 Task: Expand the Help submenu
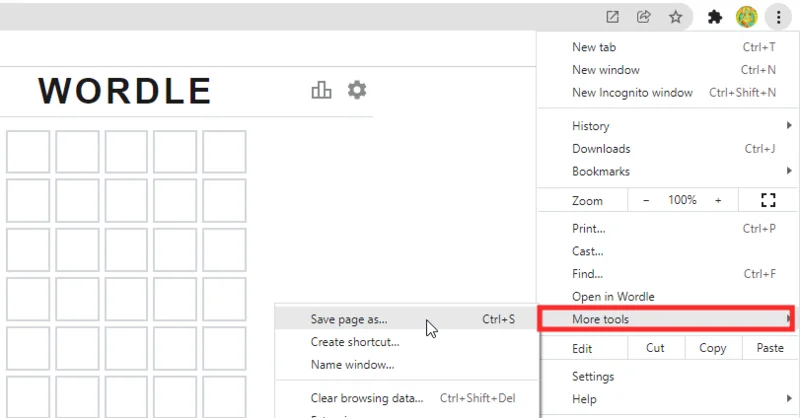tap(668, 399)
